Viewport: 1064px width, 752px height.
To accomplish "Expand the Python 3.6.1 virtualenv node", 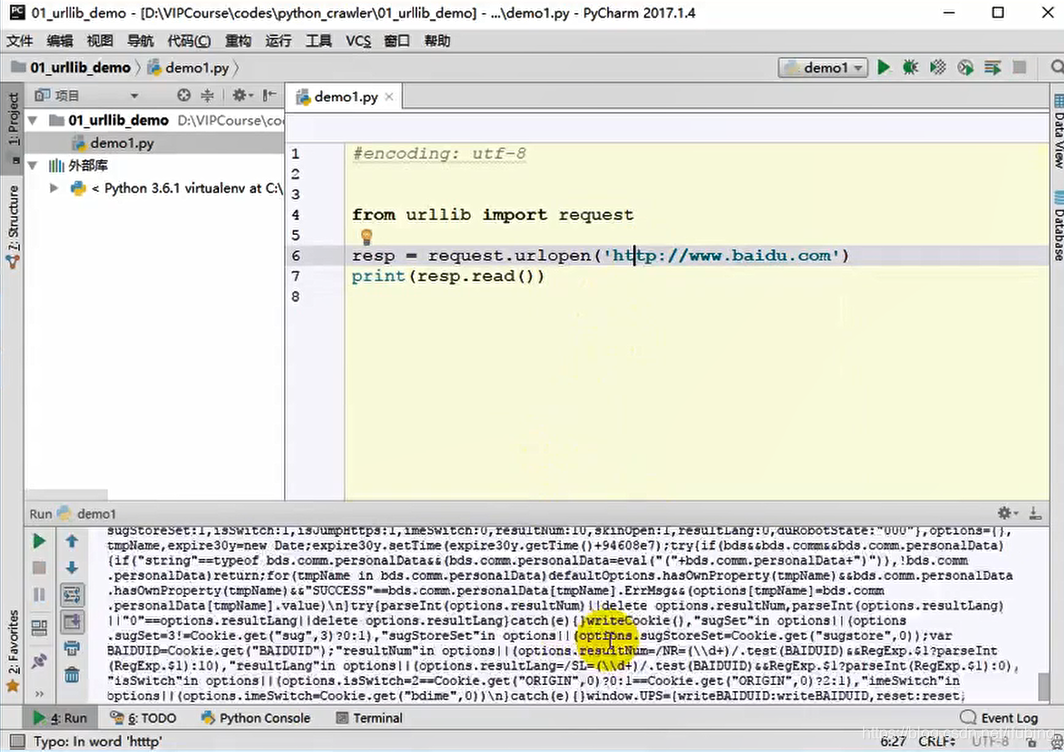I will [54, 188].
